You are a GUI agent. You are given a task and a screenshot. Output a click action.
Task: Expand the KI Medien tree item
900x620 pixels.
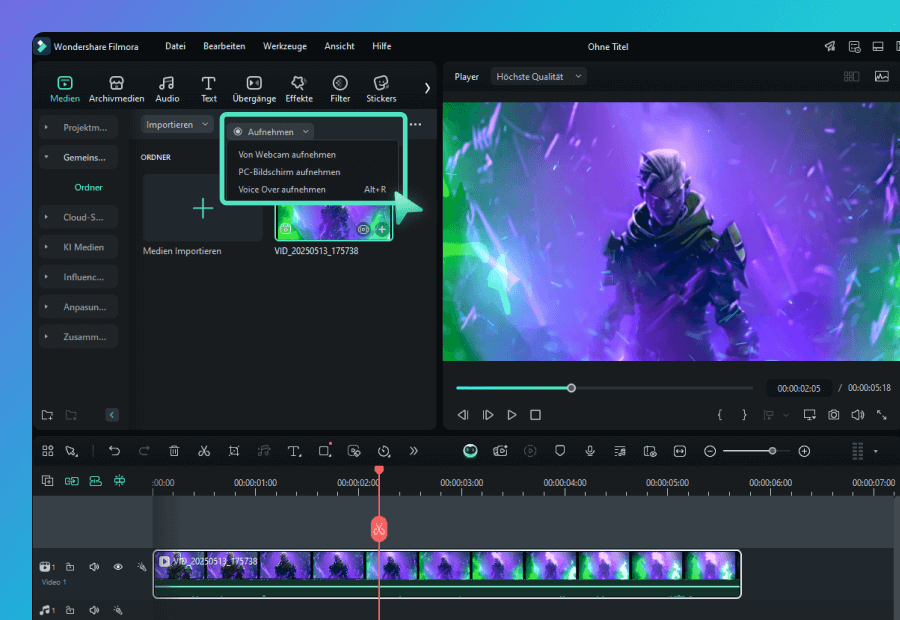(x=79, y=247)
